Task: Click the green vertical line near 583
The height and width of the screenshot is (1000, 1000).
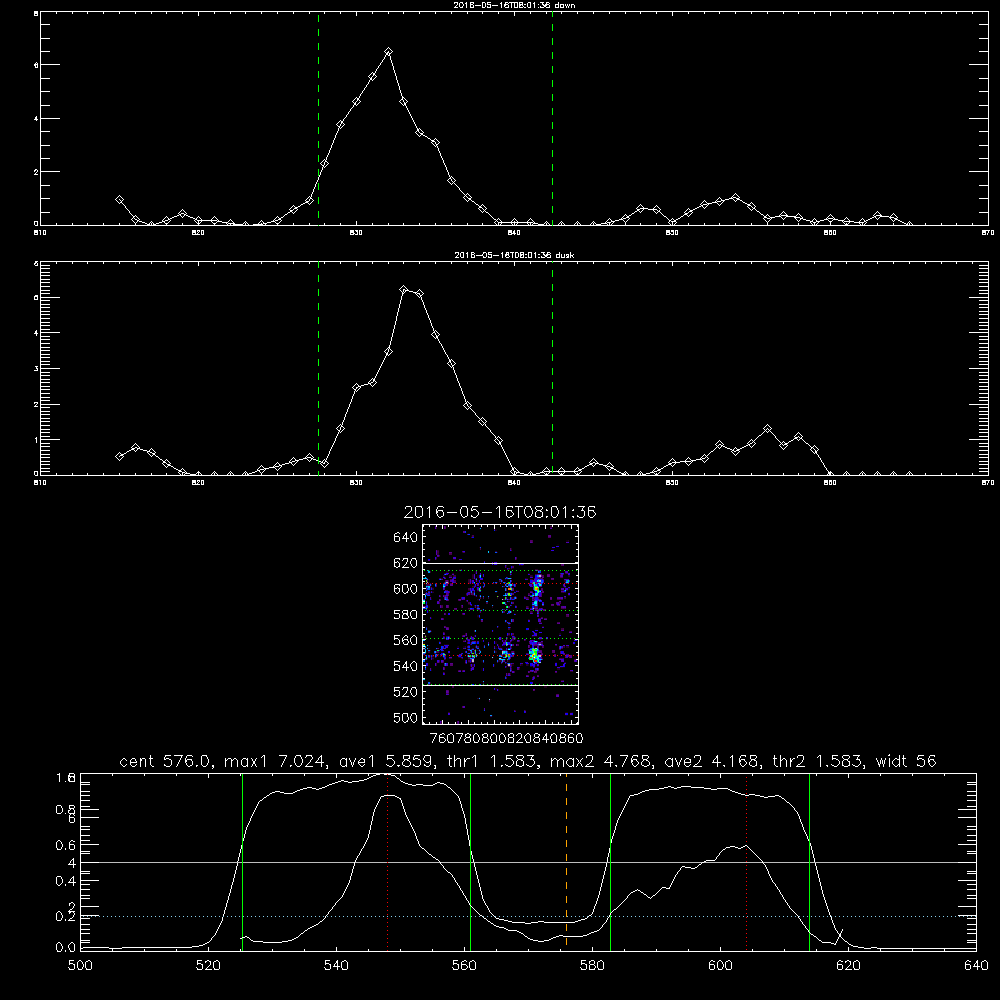Action: 610,862
